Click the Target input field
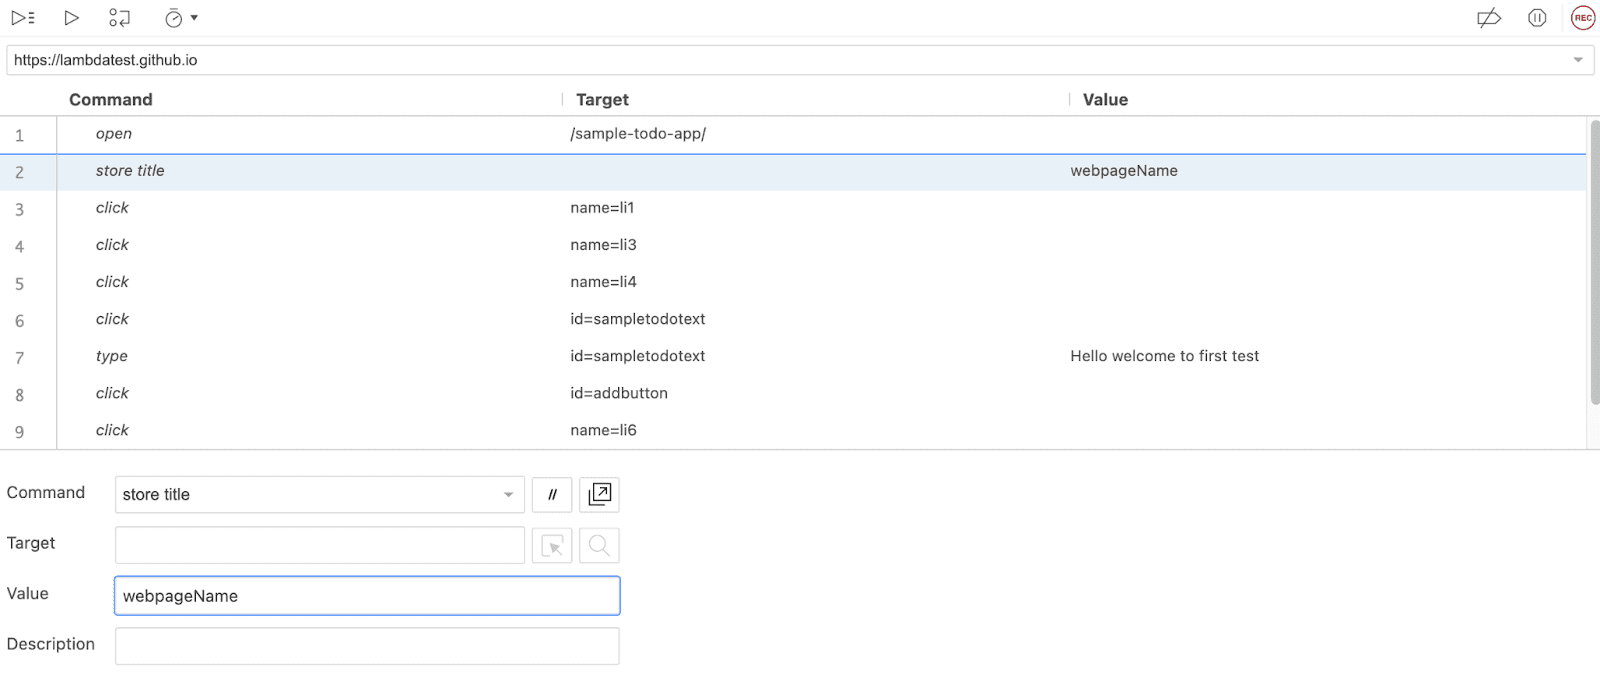The width and height of the screenshot is (1600, 688). [x=320, y=545]
